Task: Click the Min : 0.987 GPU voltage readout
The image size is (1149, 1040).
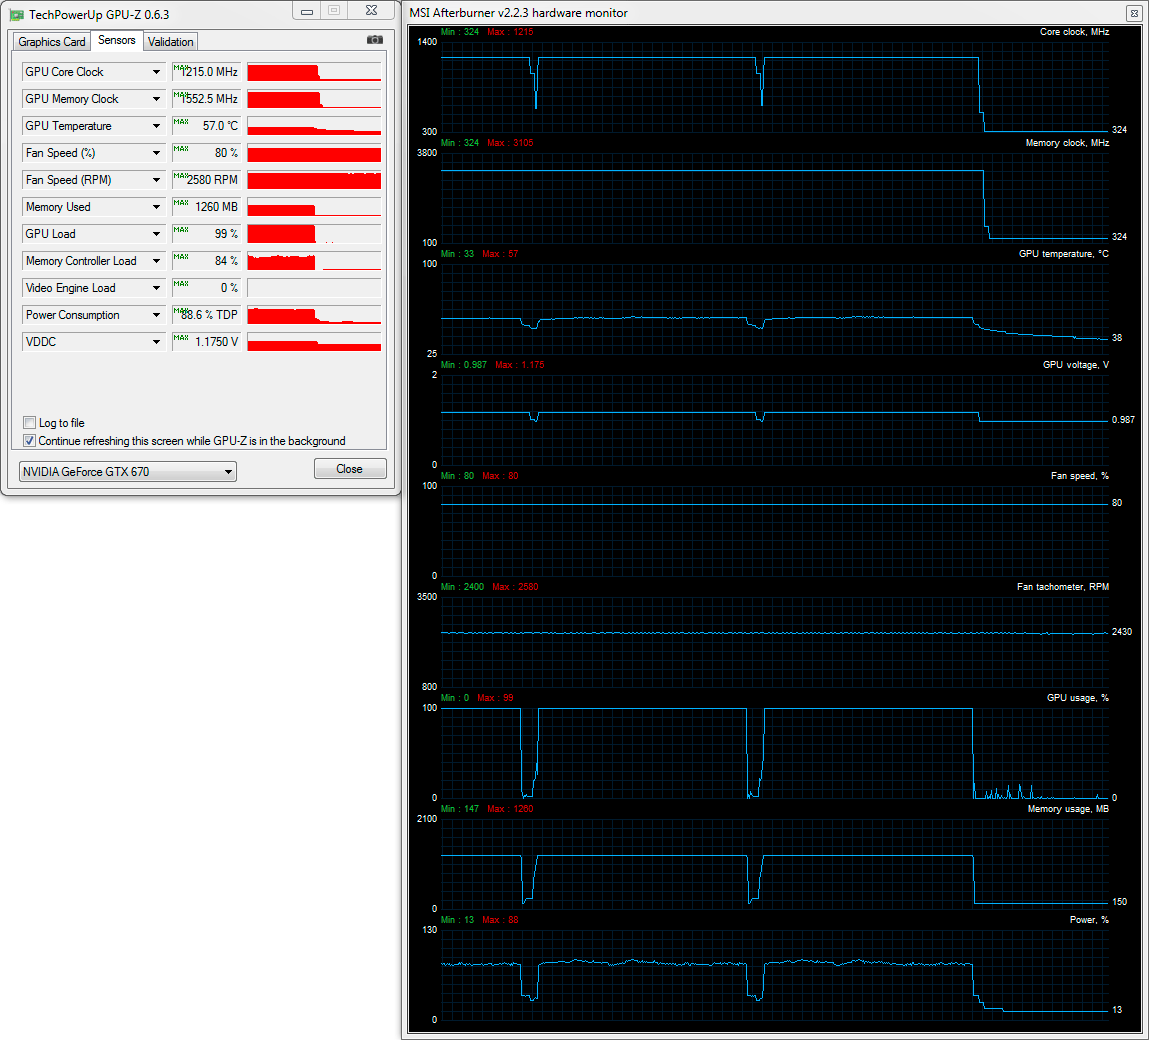Action: point(464,365)
